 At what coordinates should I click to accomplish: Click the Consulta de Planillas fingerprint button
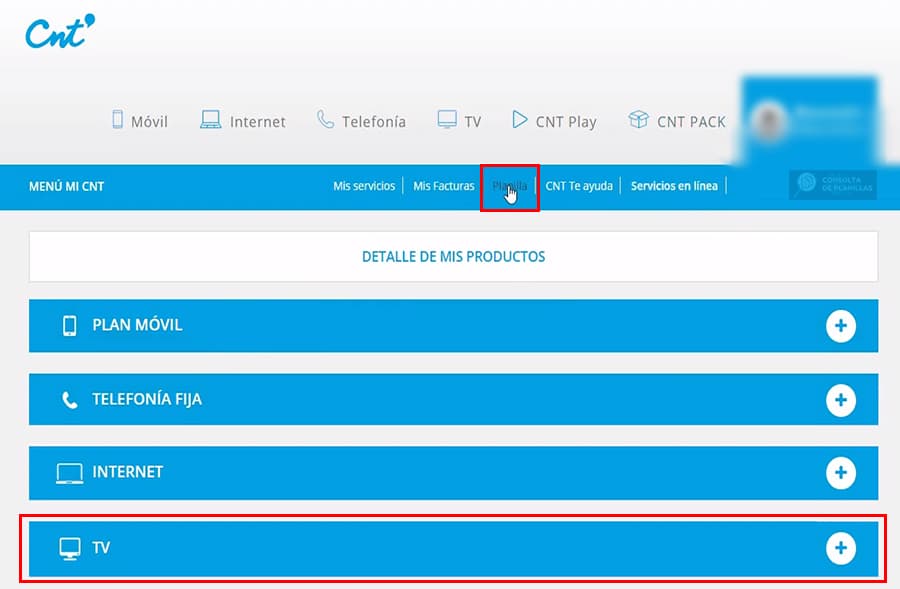[x=832, y=185]
